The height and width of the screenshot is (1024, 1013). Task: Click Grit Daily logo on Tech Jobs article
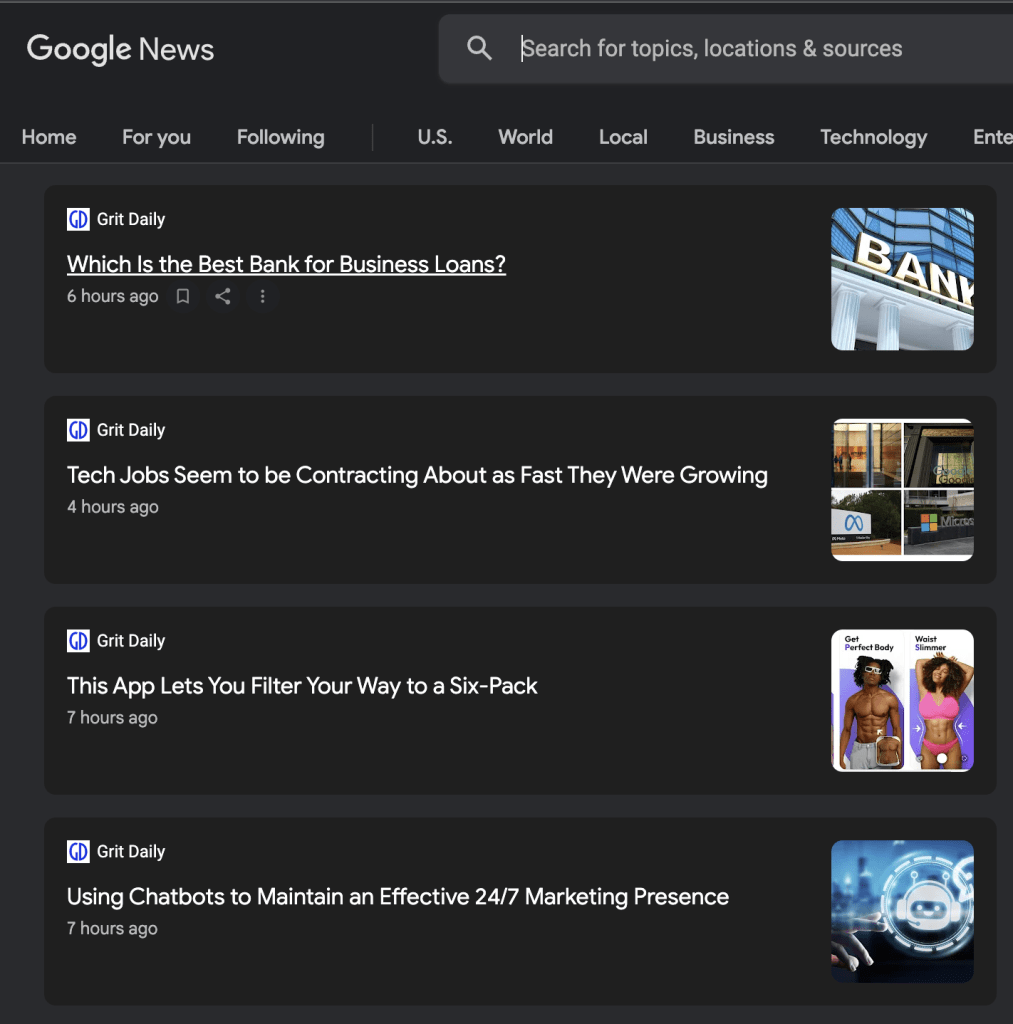[x=78, y=430]
